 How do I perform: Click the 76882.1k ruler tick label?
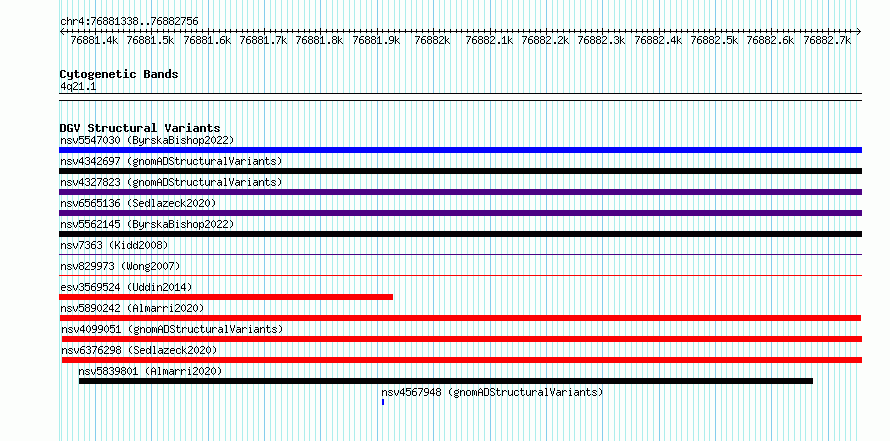click(489, 40)
